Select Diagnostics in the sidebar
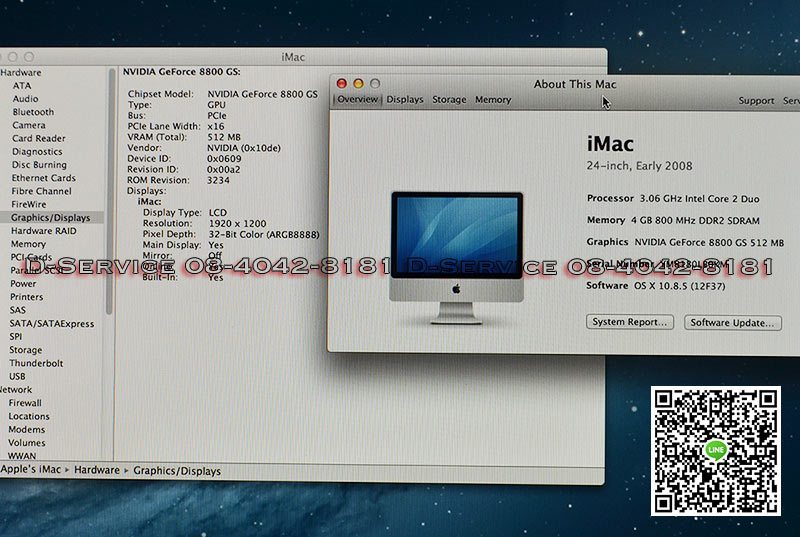 point(37,151)
